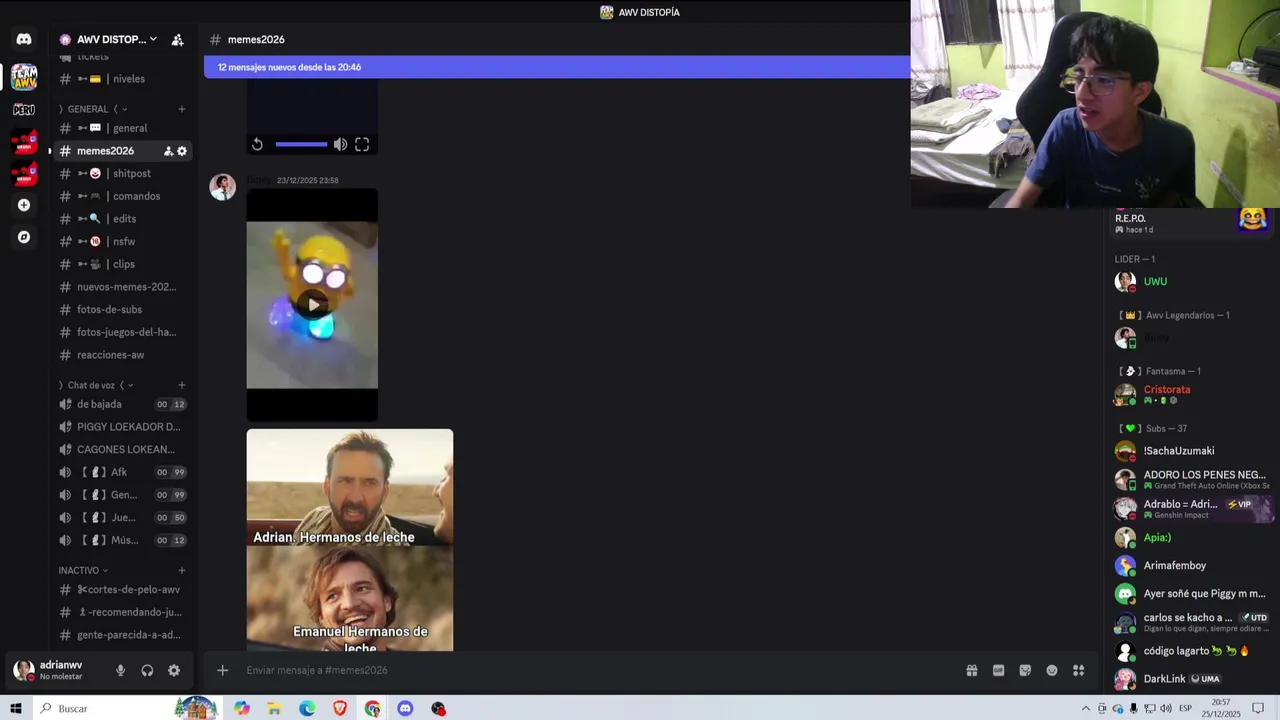
Task: Open the GIF picker
Action: (x=998, y=670)
